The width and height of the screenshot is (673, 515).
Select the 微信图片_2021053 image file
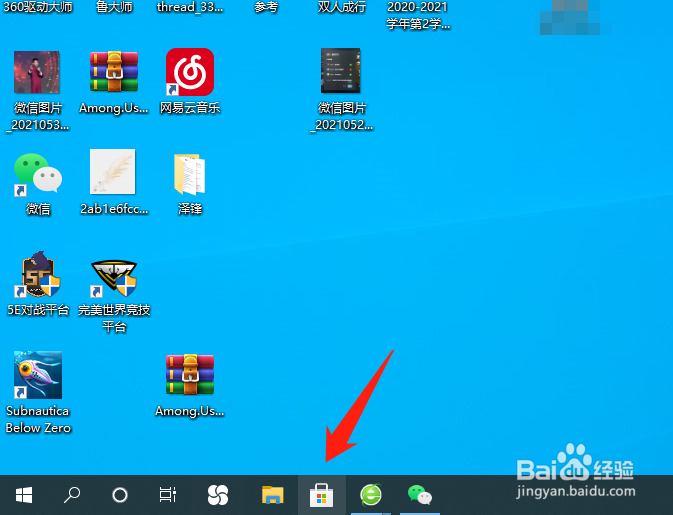click(38, 91)
